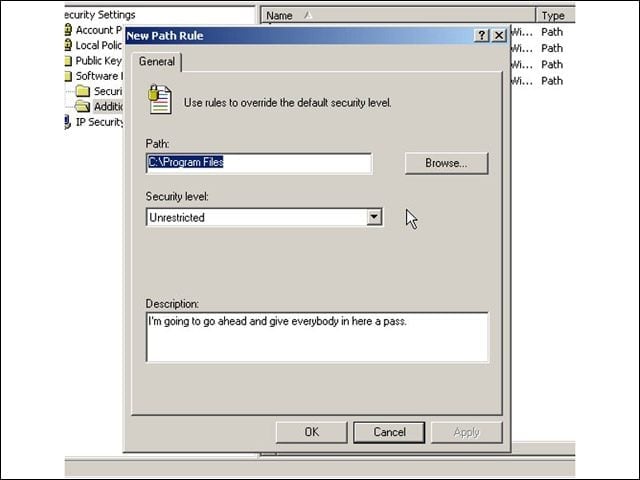Click first Path cell in Type column

[552, 32]
